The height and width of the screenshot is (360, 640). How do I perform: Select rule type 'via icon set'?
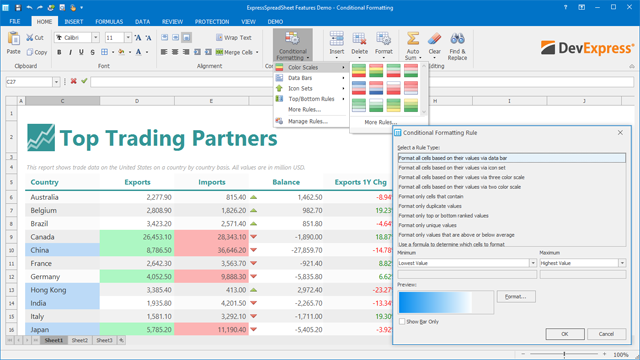511,168
